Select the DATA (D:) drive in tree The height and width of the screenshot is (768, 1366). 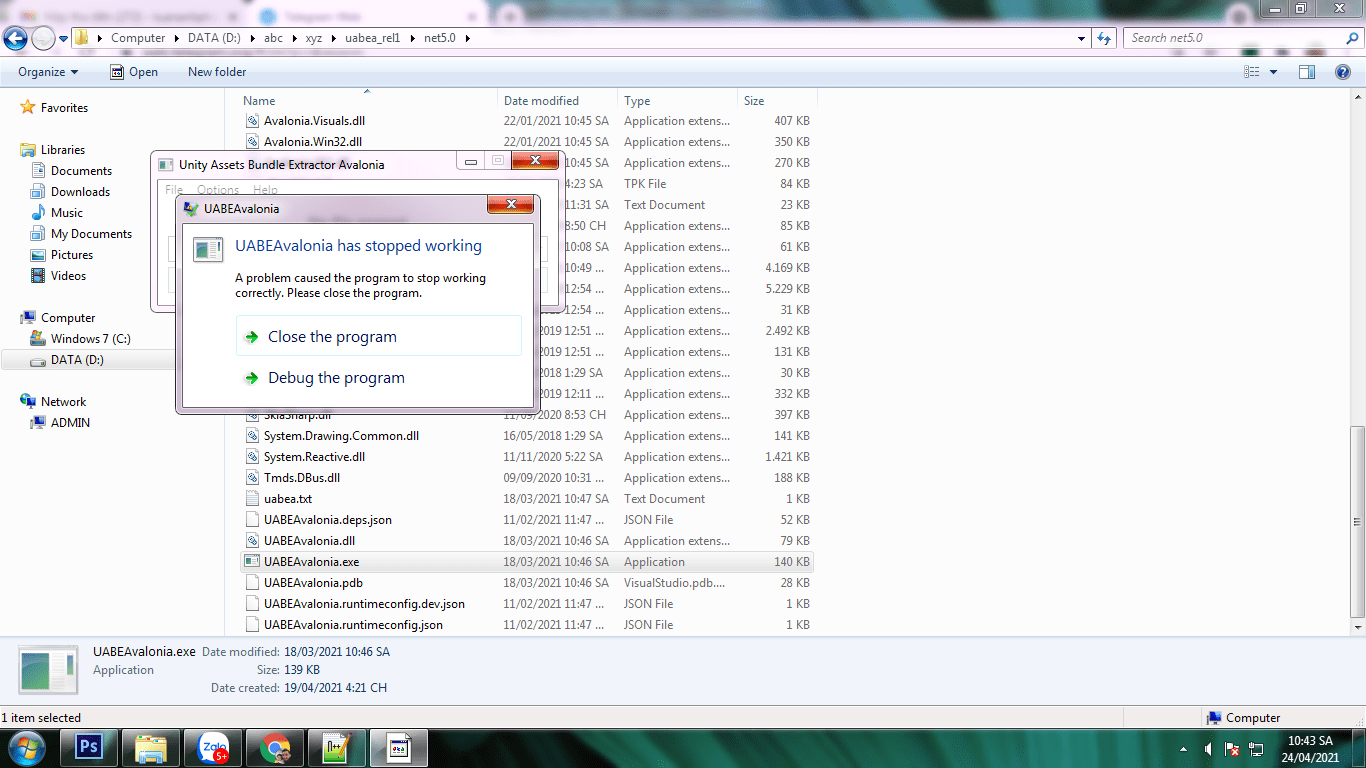pos(77,360)
